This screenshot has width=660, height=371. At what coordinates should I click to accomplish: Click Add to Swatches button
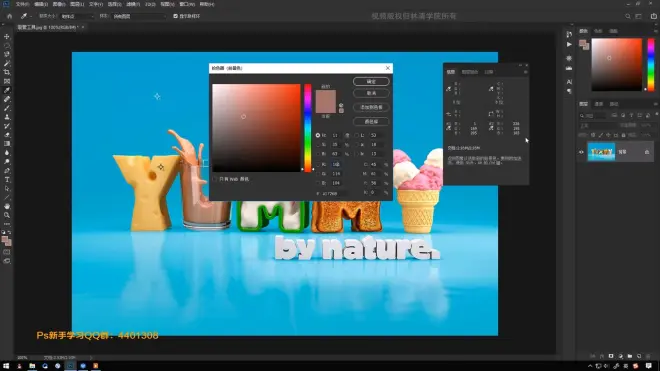pyautogui.click(x=371, y=107)
